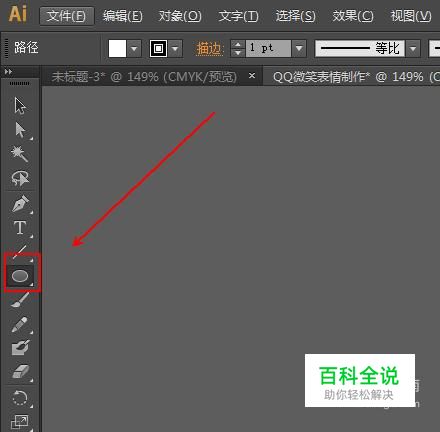Select the Magic Wand tool

click(19, 154)
